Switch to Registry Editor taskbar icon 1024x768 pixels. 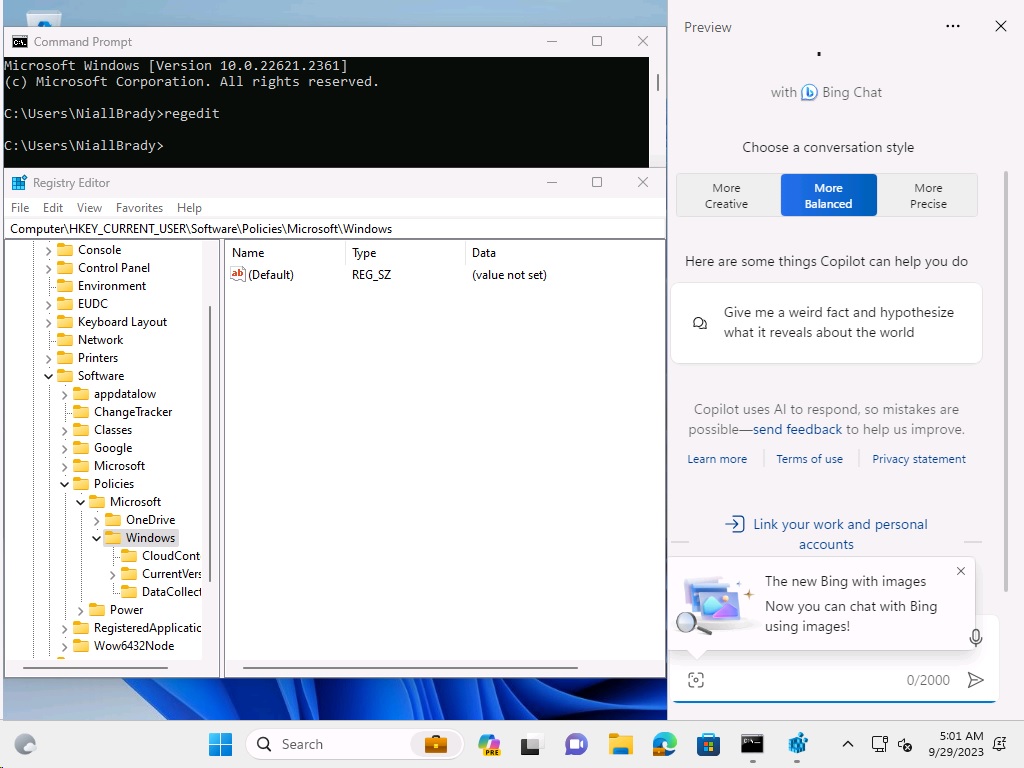click(797, 744)
